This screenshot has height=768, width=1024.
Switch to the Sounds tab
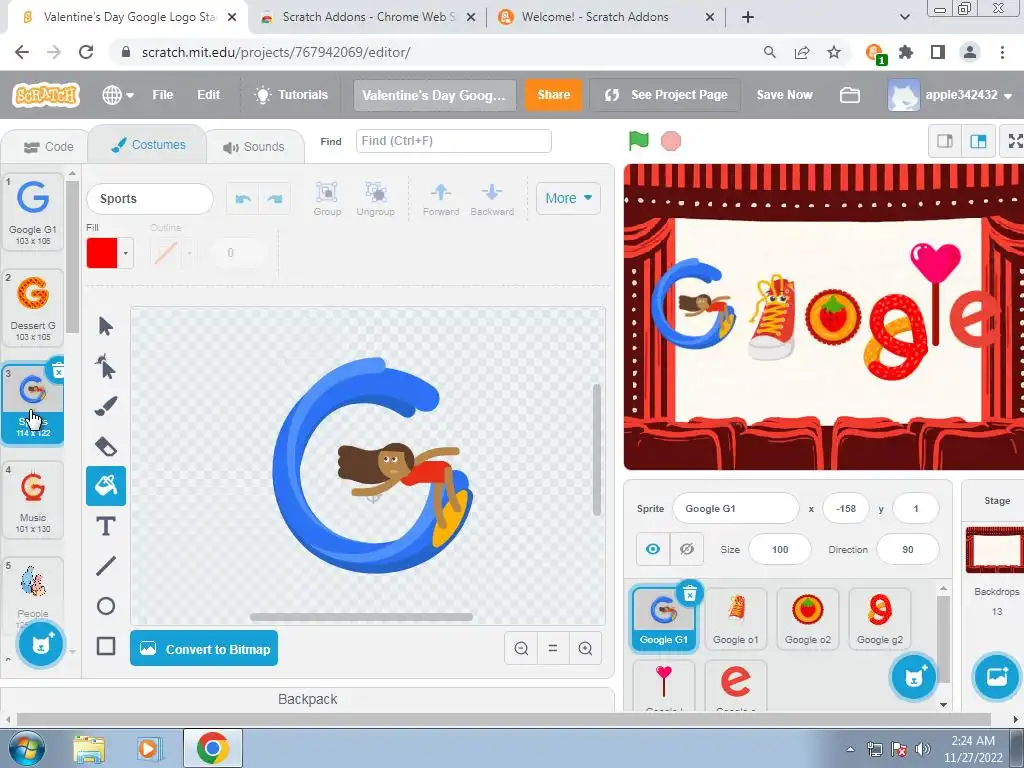254,147
